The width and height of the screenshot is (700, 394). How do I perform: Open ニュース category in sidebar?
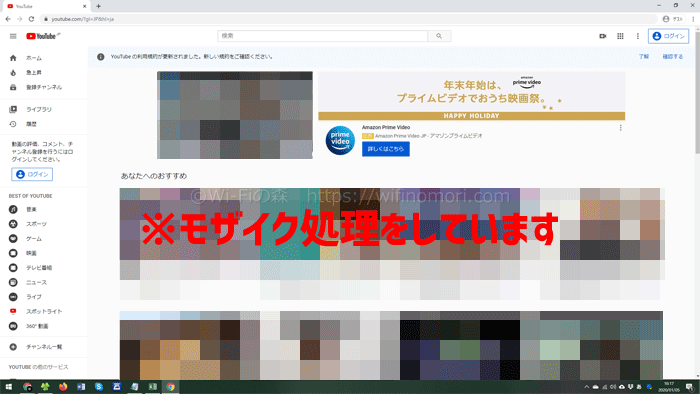[44, 282]
